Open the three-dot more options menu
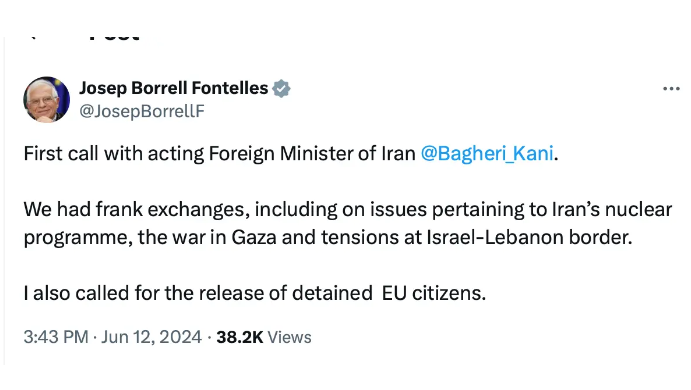Viewport: 691px width, 390px height. coord(671,89)
